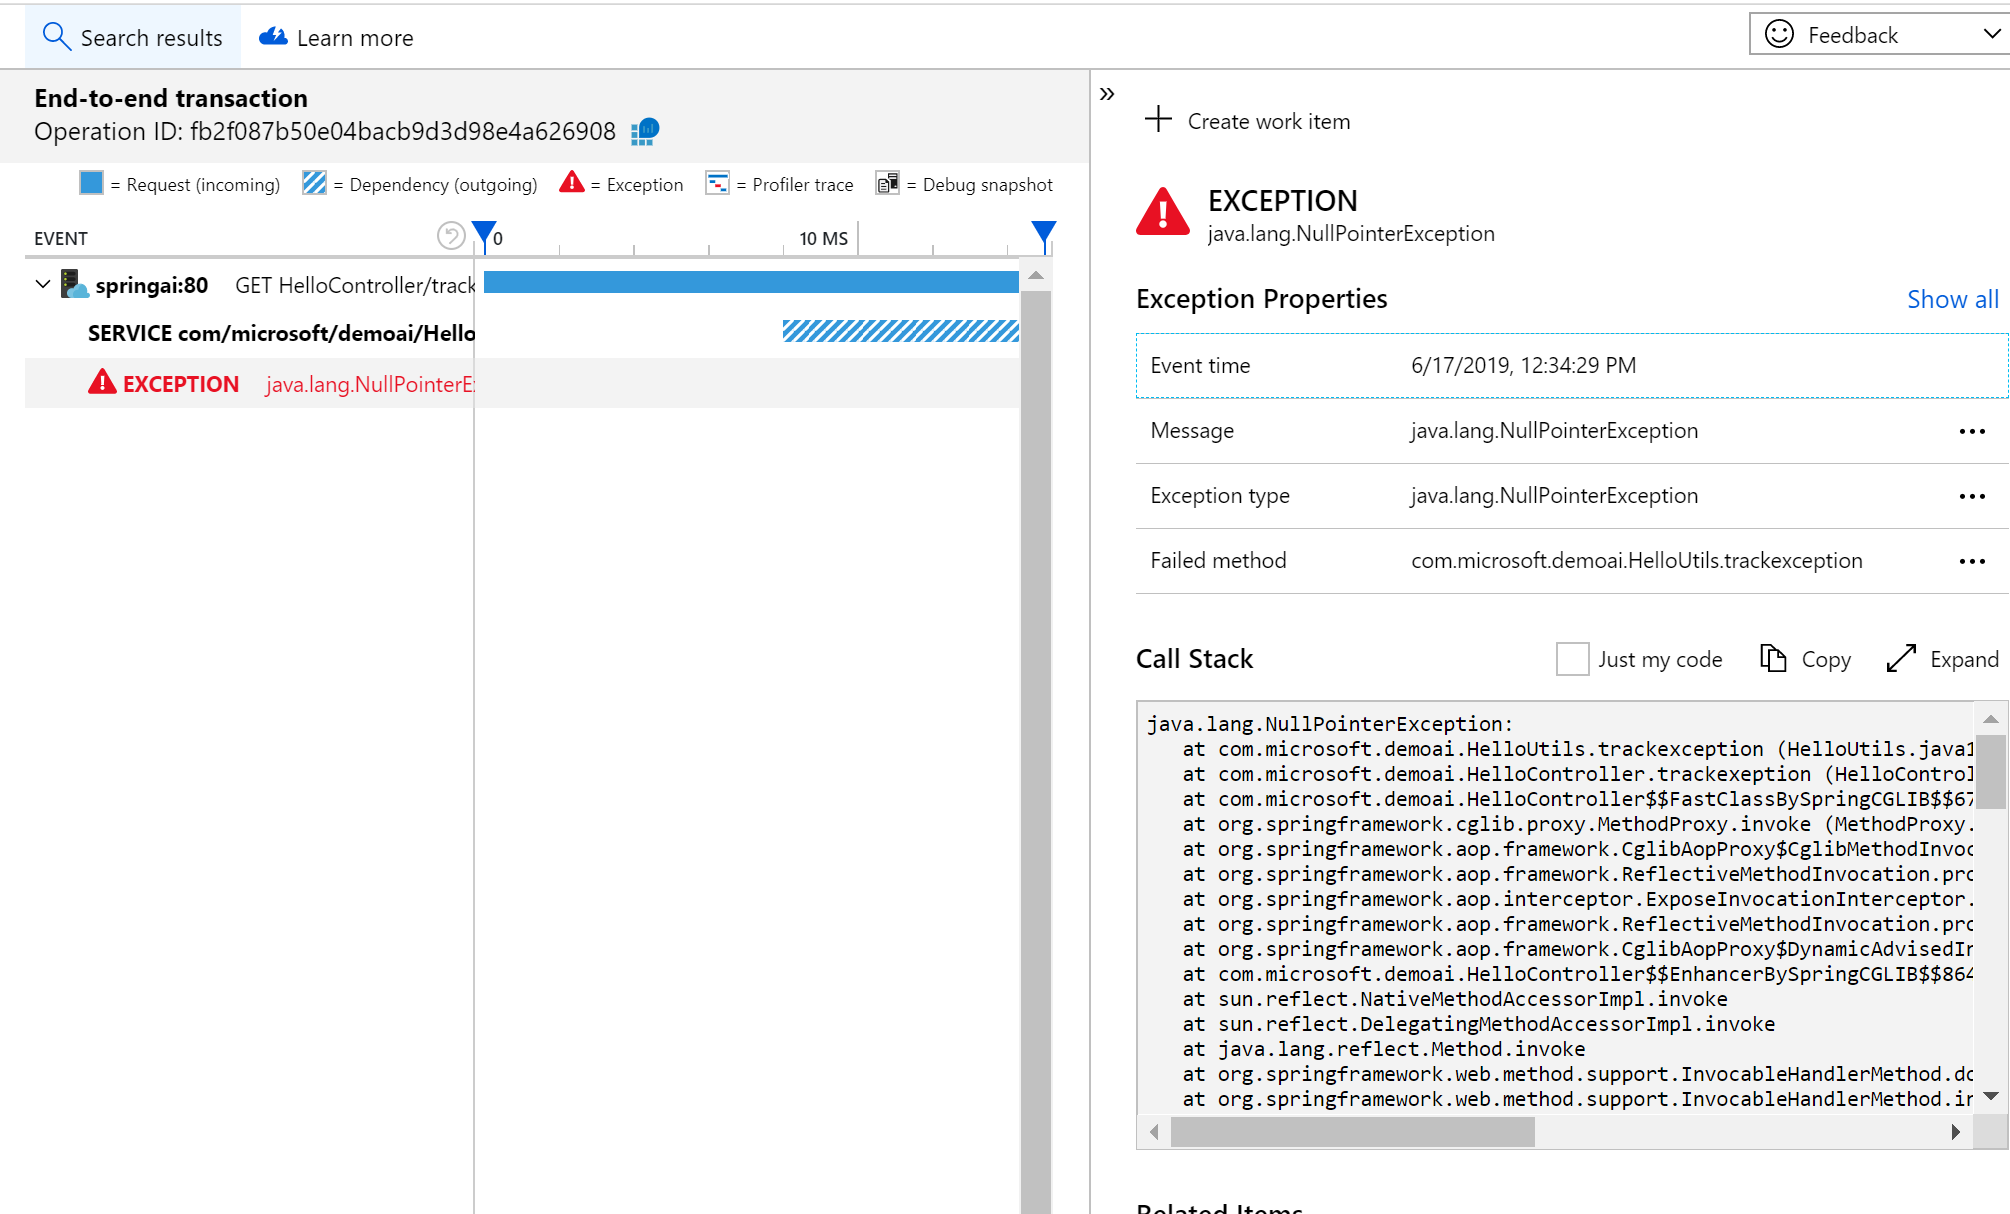Click the springai:80 server icon

click(74, 284)
